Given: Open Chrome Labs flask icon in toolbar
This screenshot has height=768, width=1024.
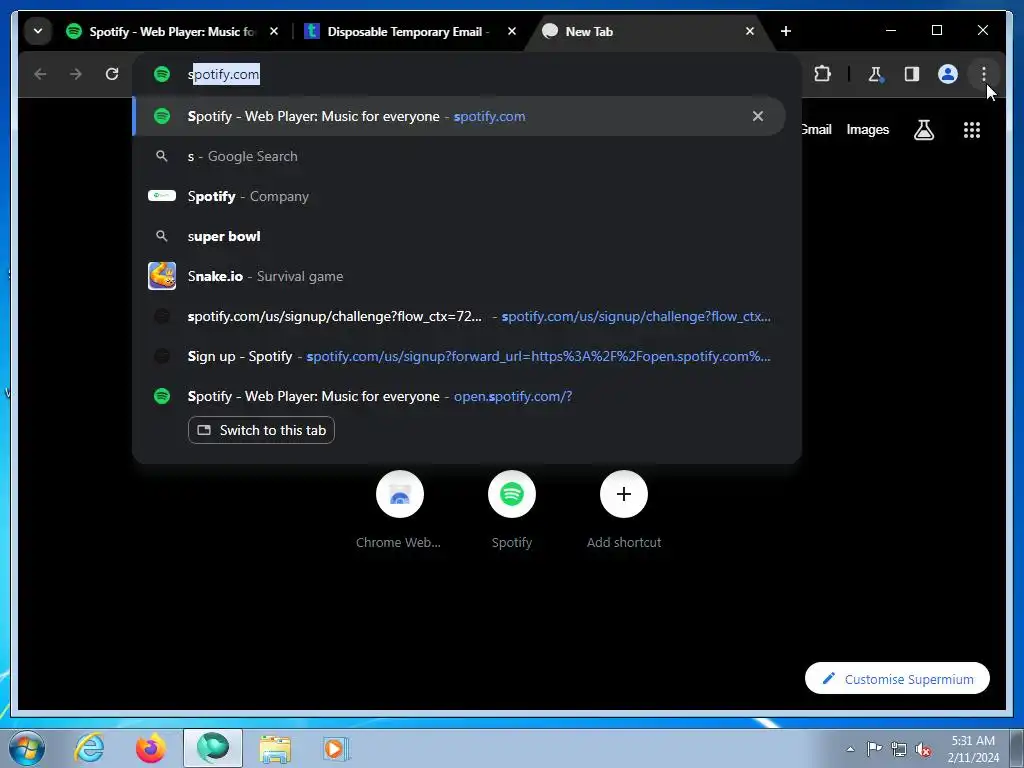Looking at the screenshot, I should [x=876, y=74].
